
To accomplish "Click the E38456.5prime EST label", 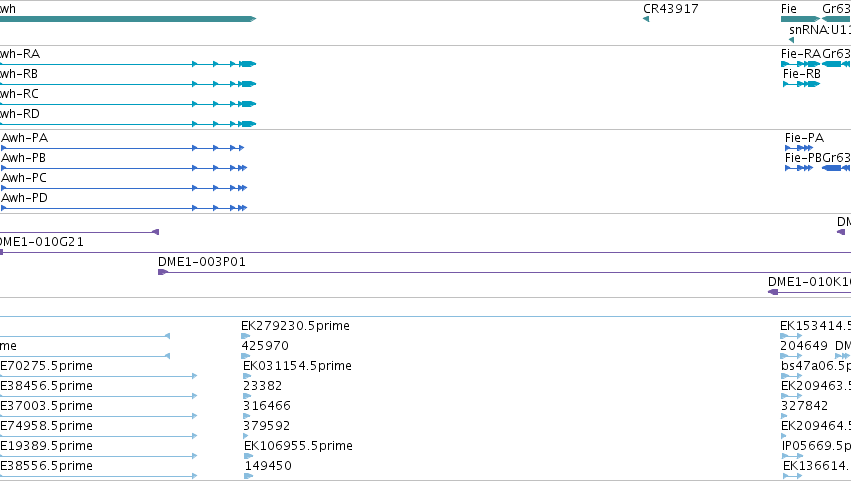I will point(47,386).
